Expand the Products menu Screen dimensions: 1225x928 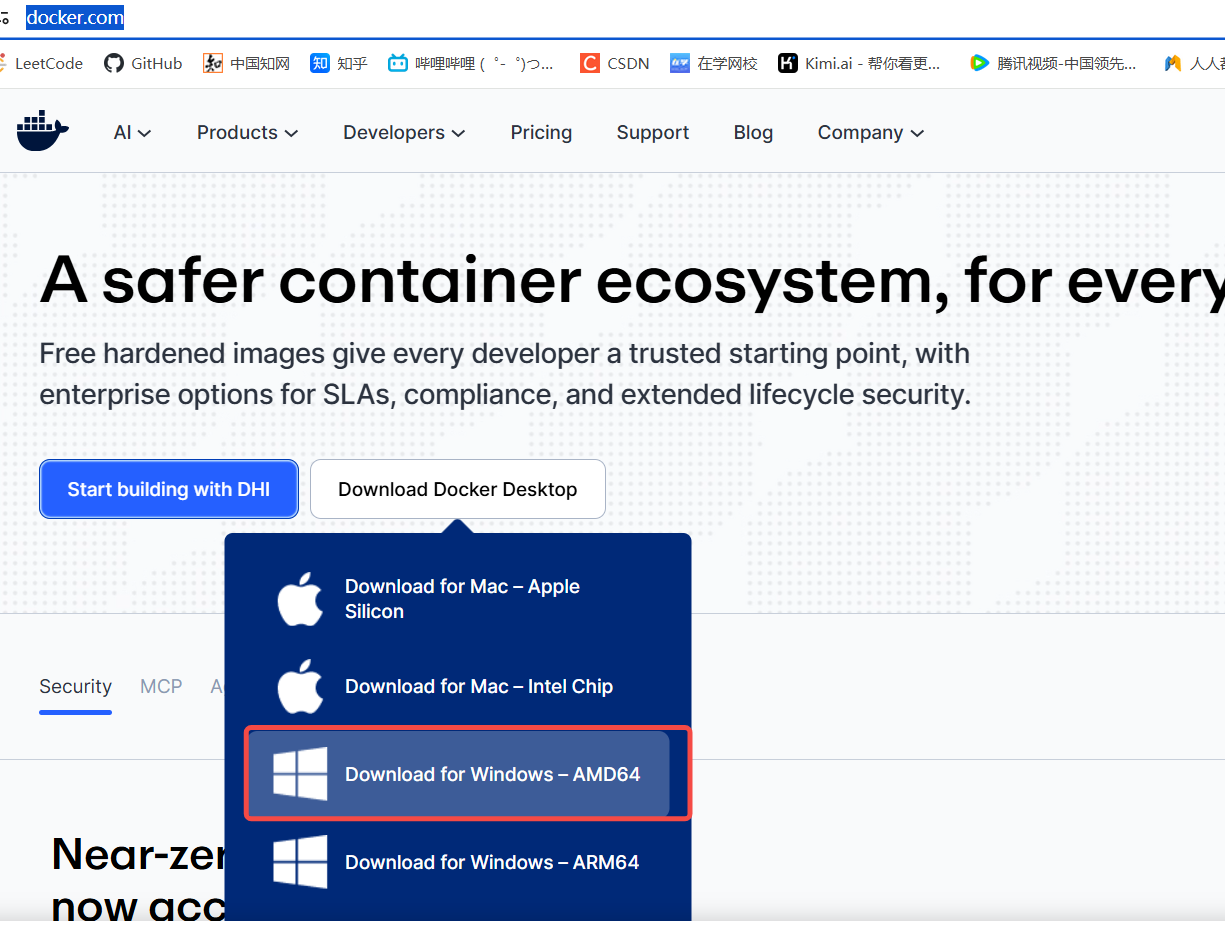pyautogui.click(x=247, y=132)
